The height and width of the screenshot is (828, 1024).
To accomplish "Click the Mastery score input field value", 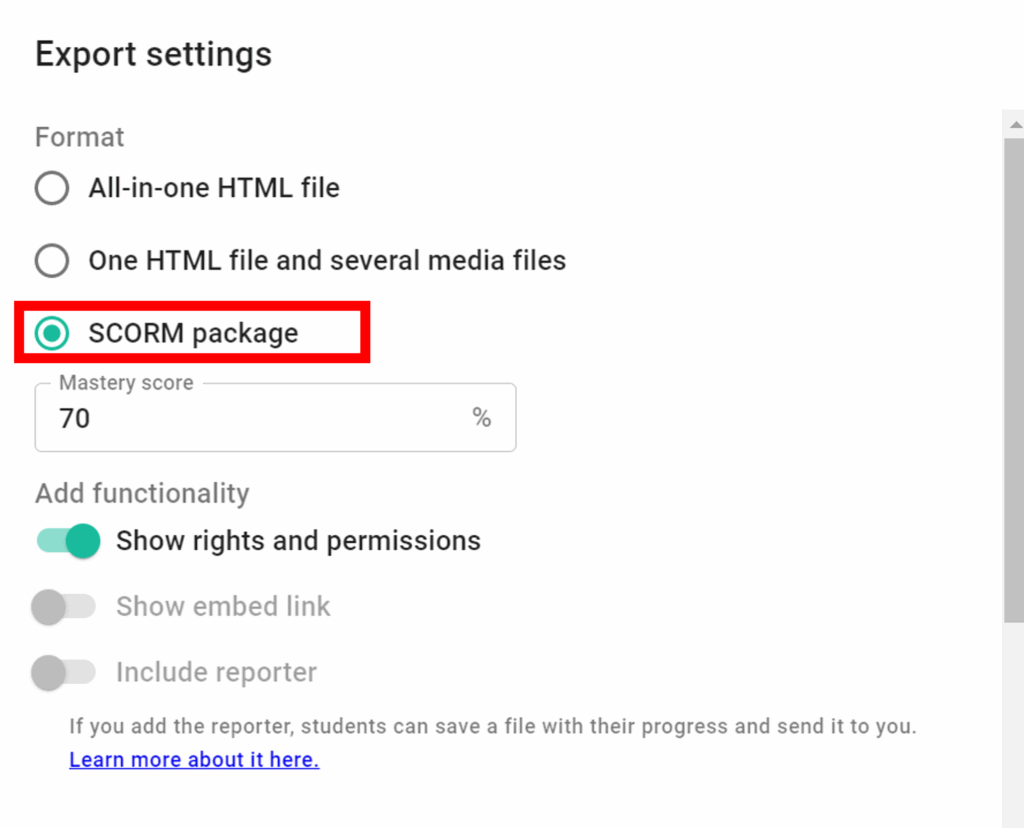I will coord(75,418).
